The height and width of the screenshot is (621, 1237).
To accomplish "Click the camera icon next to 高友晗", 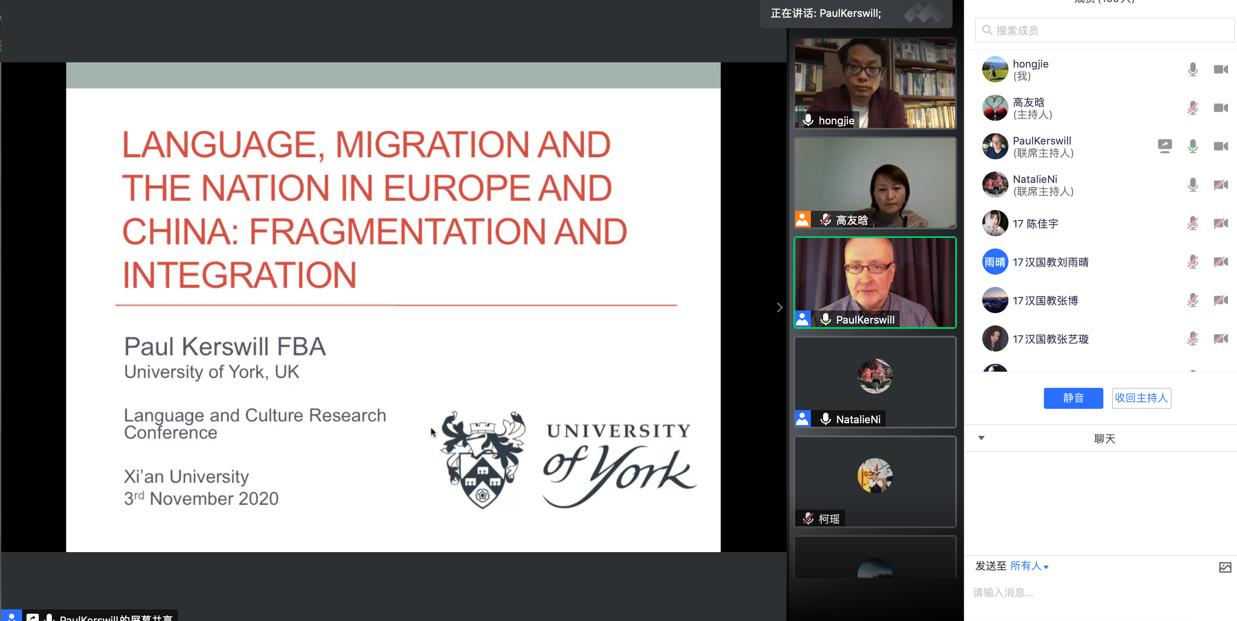I will [1220, 108].
